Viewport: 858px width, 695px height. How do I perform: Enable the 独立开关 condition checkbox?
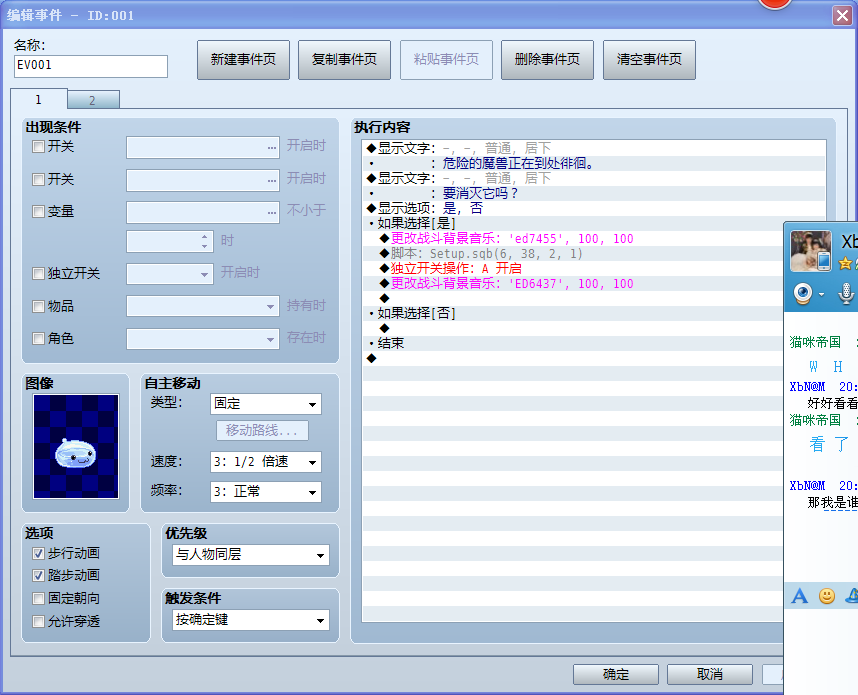point(38,274)
